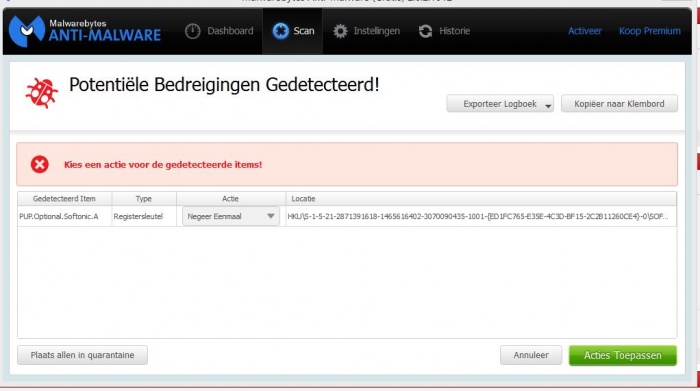Click the Instellingen gear icon
Viewport: 700px width, 391px height.
coord(340,31)
